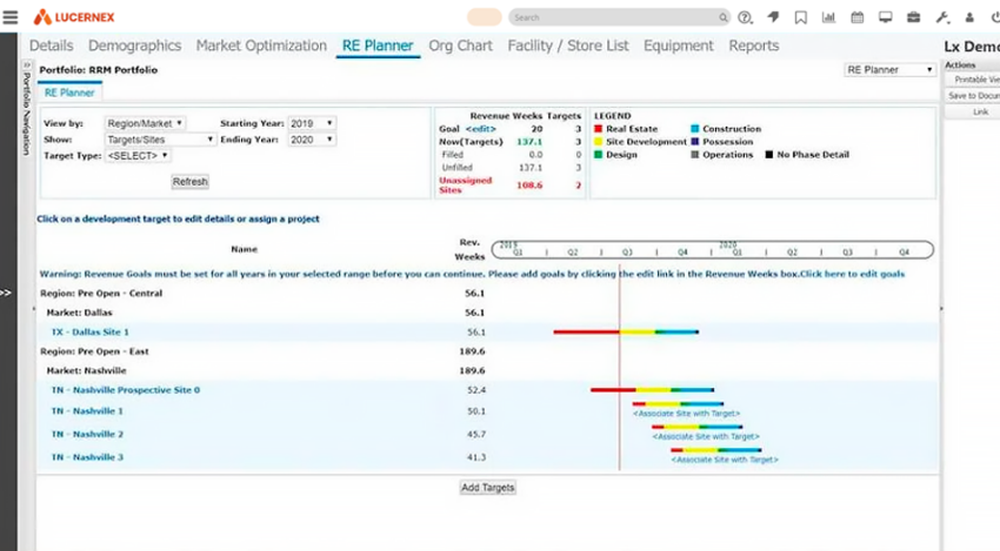Click the Nashville Prospective Site 0 timeline bar
Image resolution: width=1000 pixels, height=551 pixels.
(652, 390)
